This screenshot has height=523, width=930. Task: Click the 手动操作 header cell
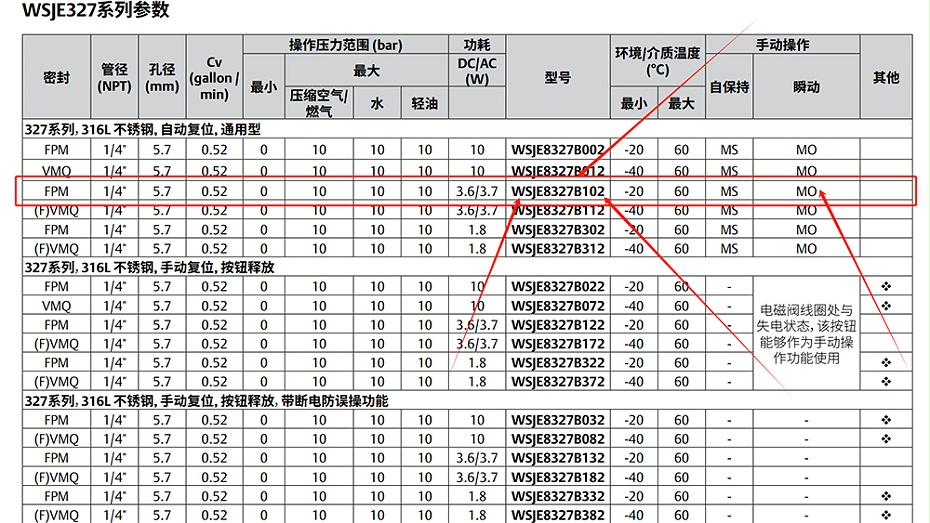(x=782, y=45)
